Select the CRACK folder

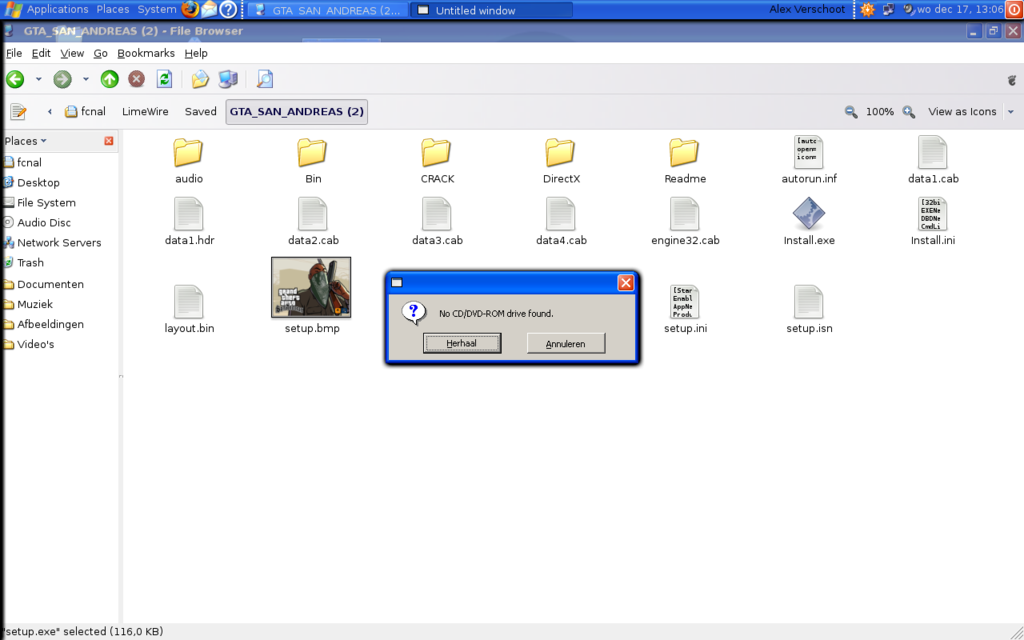[x=436, y=155]
